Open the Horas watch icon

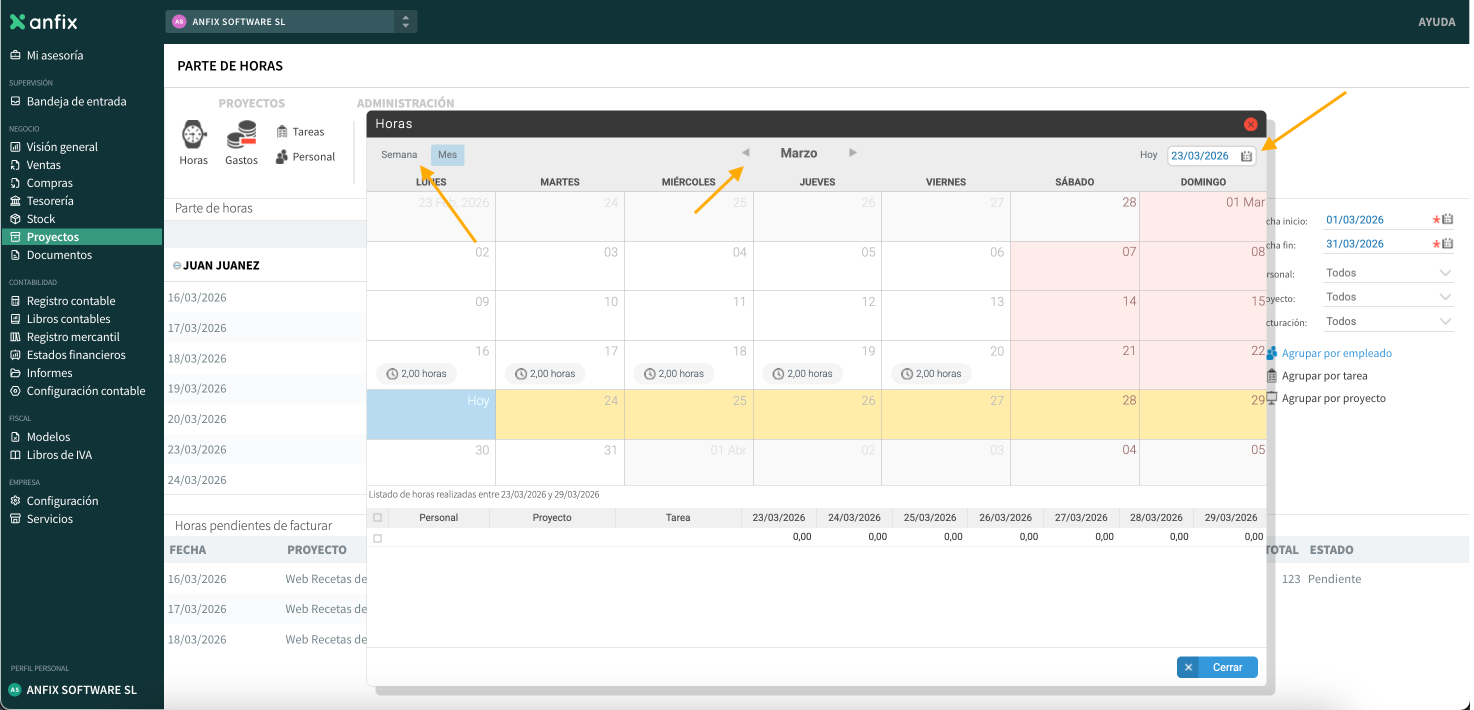click(194, 136)
